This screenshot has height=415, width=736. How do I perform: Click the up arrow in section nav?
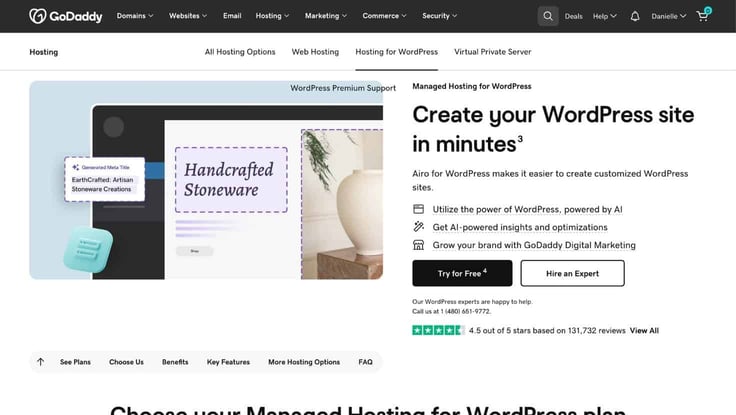pos(41,362)
